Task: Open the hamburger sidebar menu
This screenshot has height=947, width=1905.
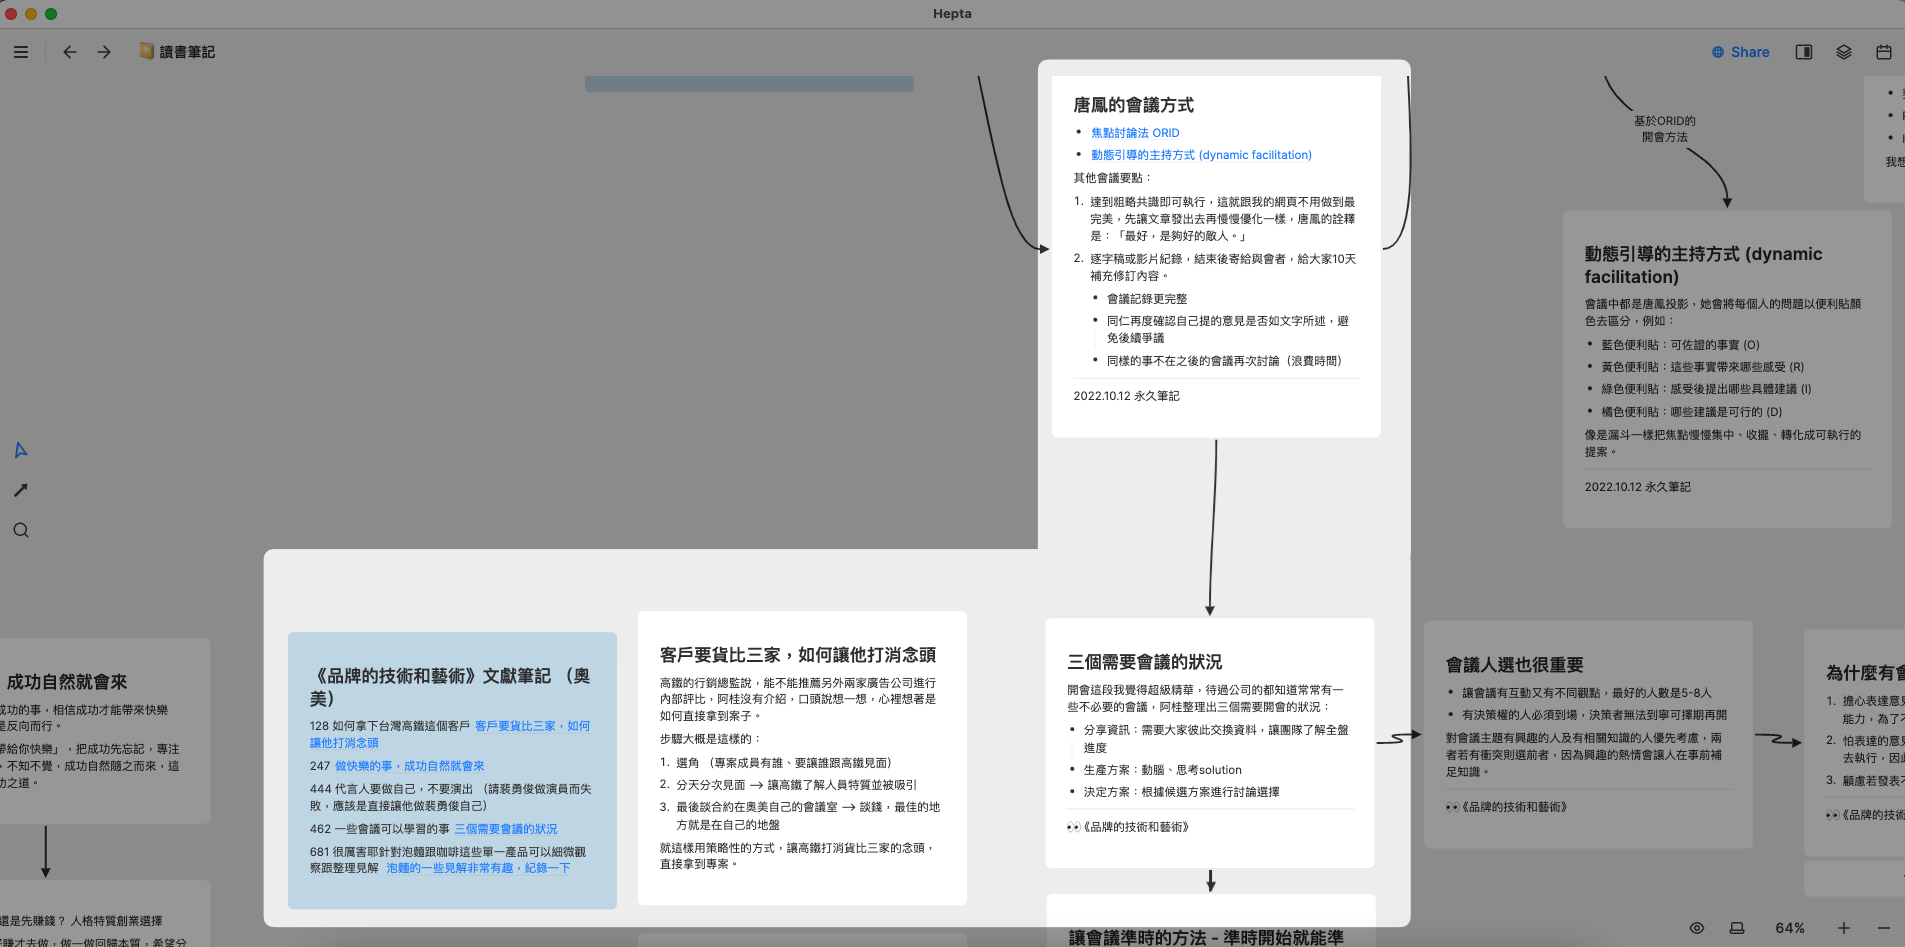Action: 21,51
